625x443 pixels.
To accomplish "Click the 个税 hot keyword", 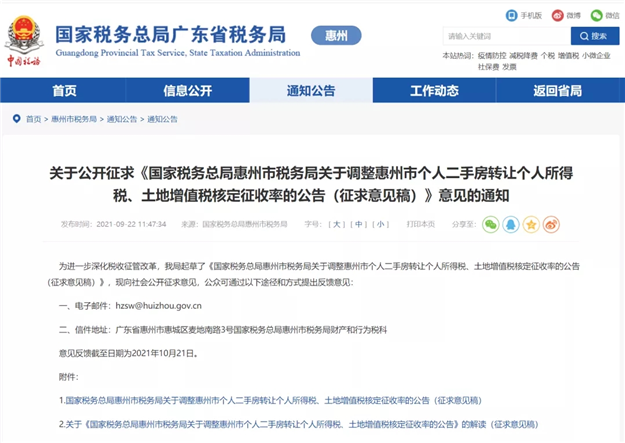I will [548, 56].
